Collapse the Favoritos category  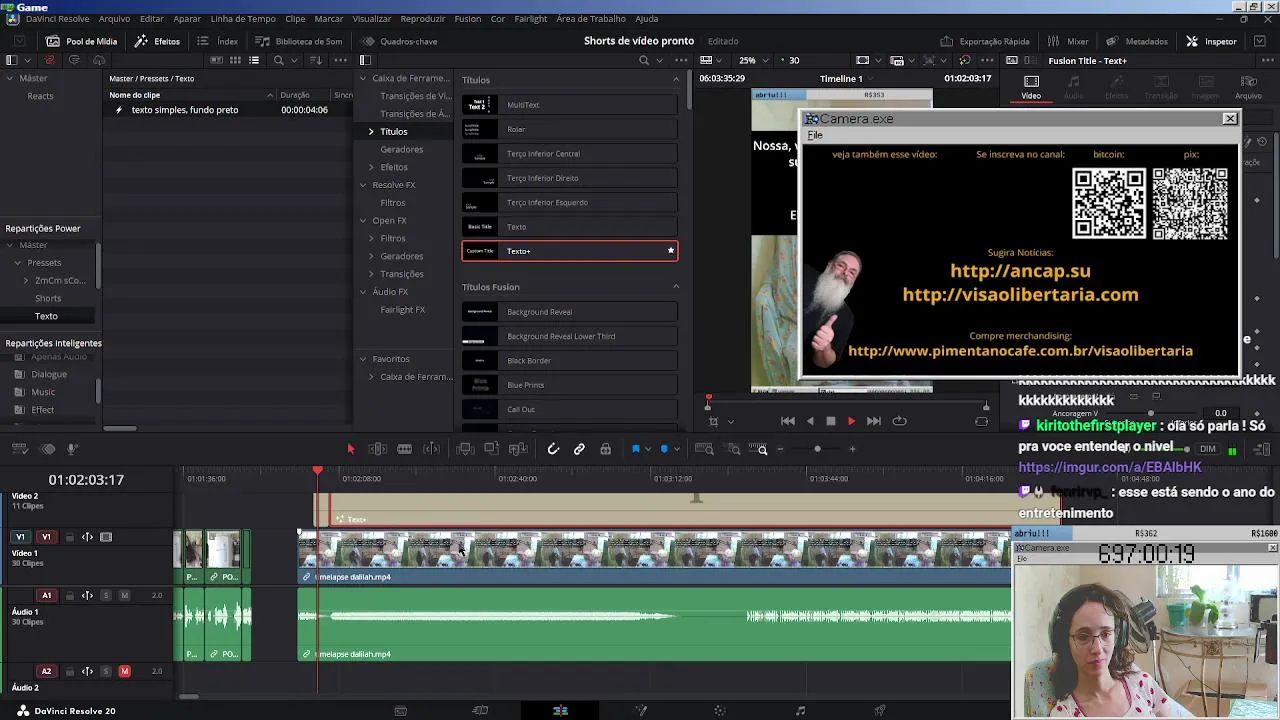coord(363,359)
